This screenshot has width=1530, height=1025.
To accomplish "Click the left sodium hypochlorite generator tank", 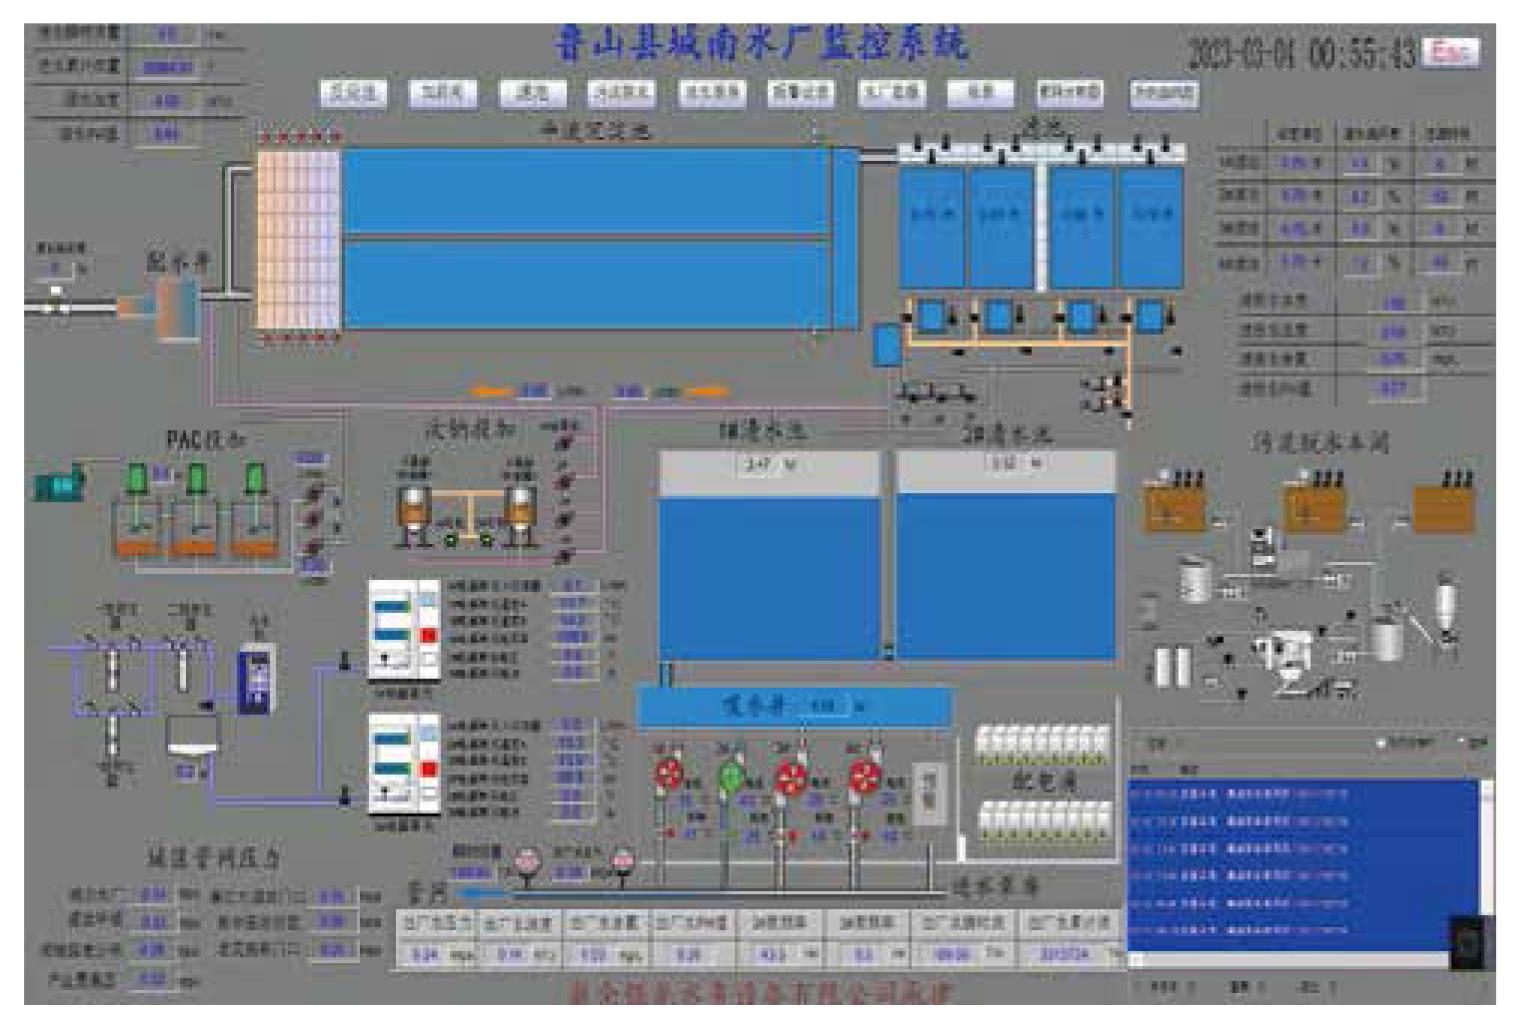I will 412,509.
